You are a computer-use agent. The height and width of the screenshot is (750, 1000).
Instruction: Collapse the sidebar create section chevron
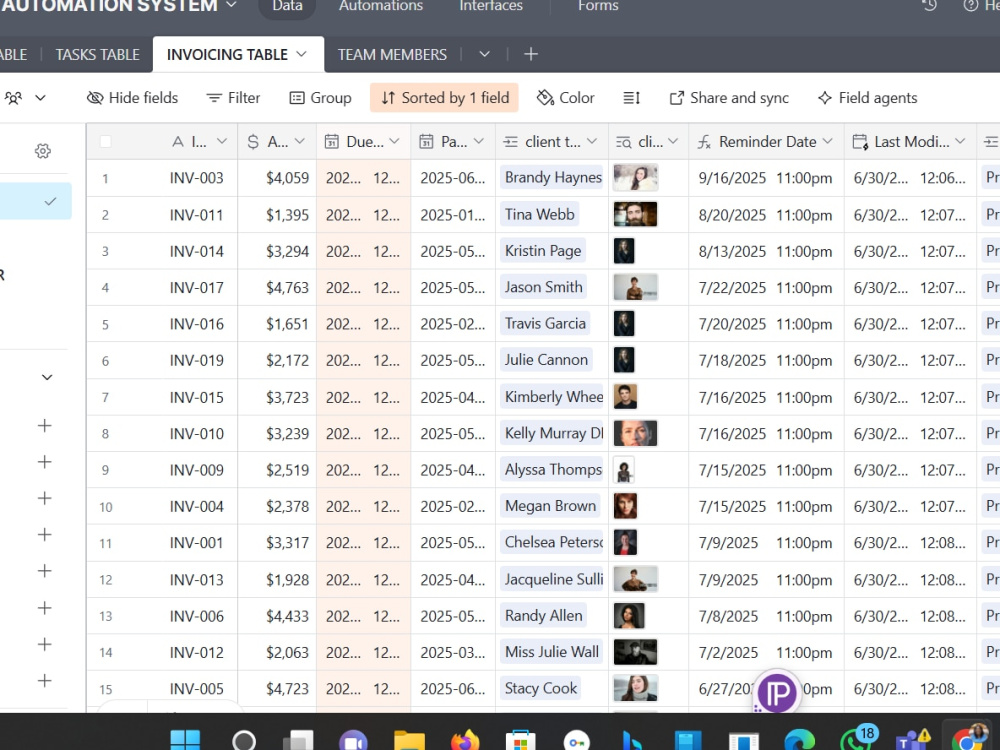point(47,377)
